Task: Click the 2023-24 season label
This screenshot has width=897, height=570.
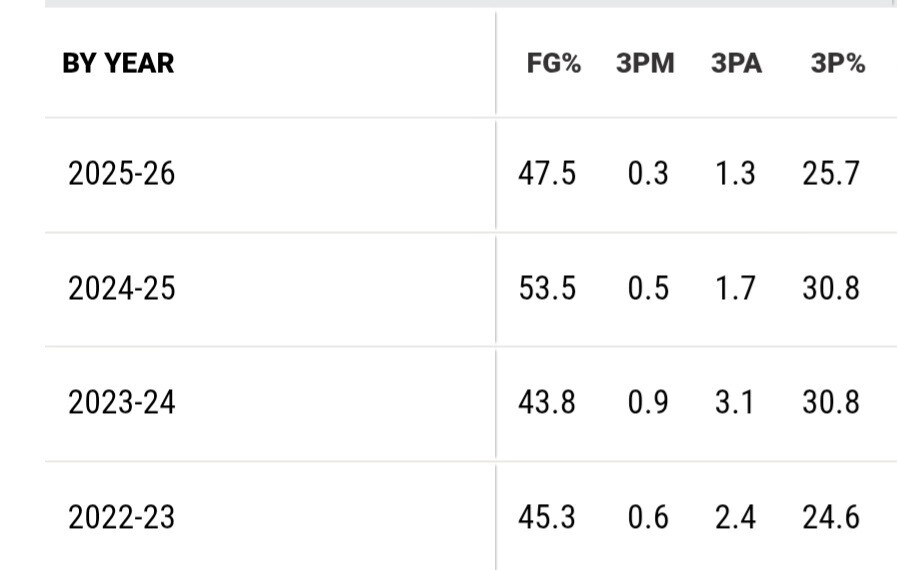Action: 121,403
